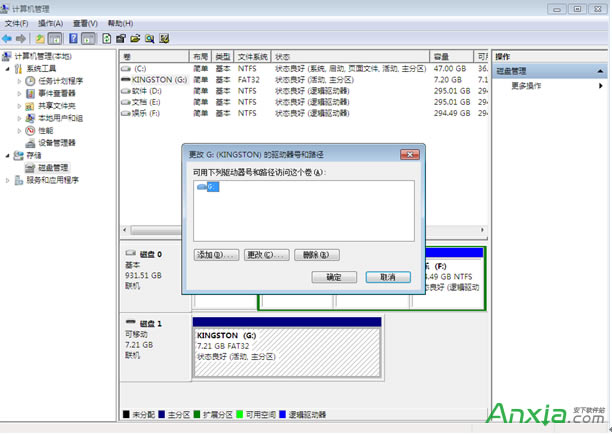Click the blue Help icon in the toolbar
The image size is (612, 434).
click(73, 38)
